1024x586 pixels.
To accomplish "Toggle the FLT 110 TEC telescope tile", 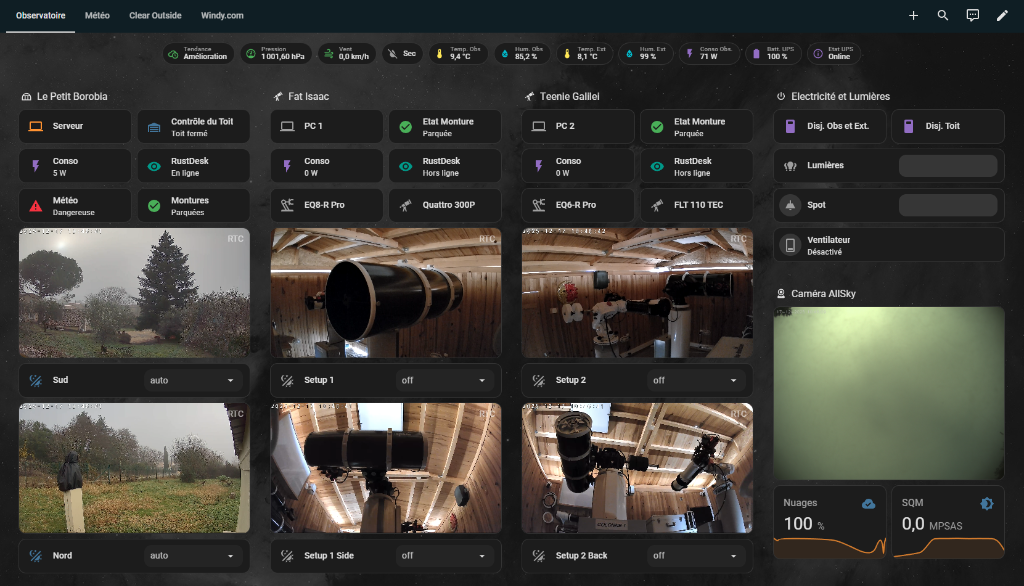I will click(696, 205).
